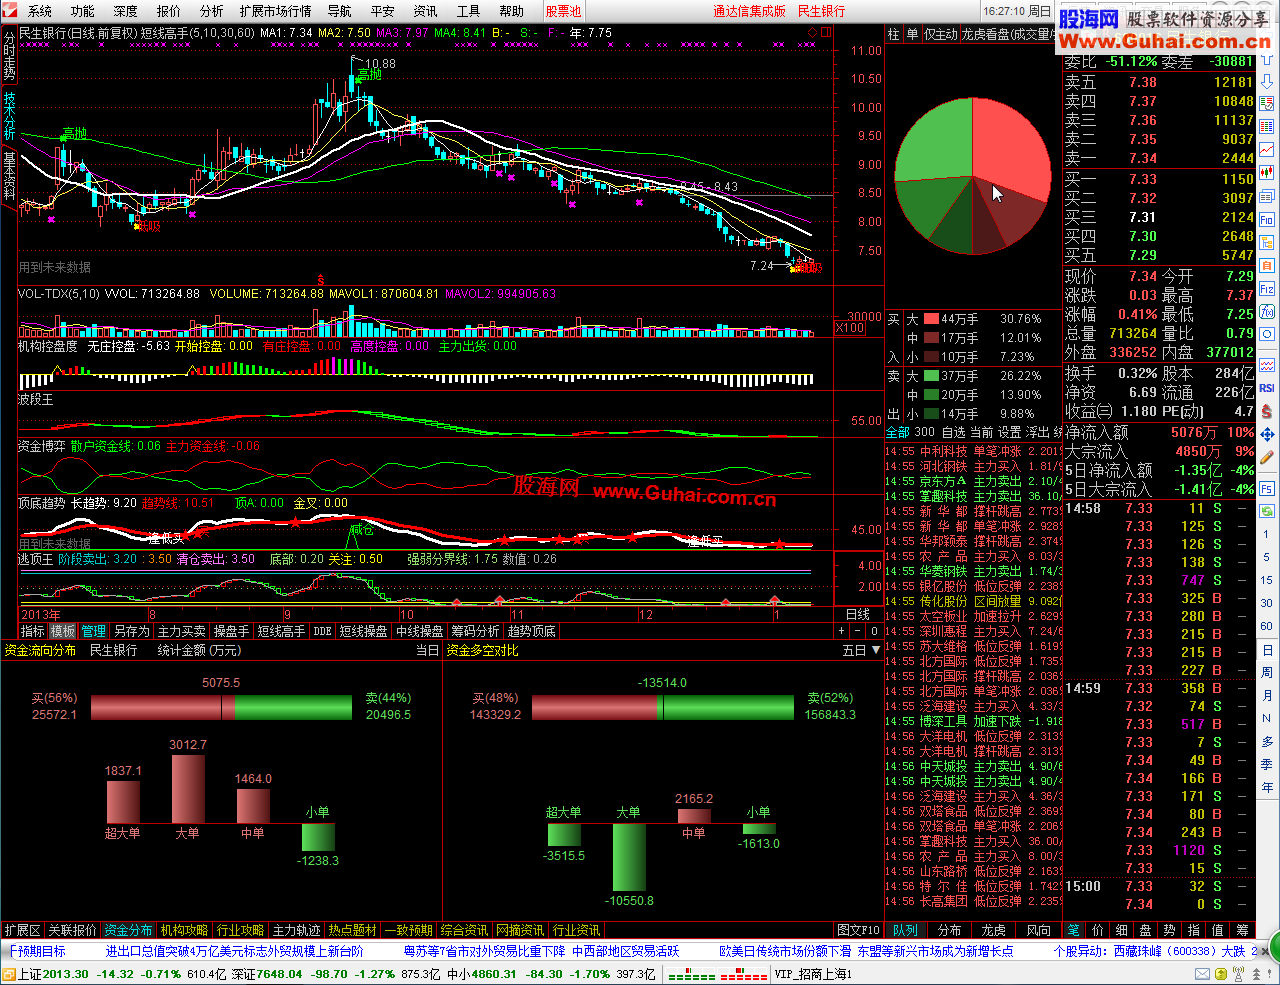Screen dimensions: 1280x985
Task: Click the blue four-way move arrows icon
Action: (1267, 433)
